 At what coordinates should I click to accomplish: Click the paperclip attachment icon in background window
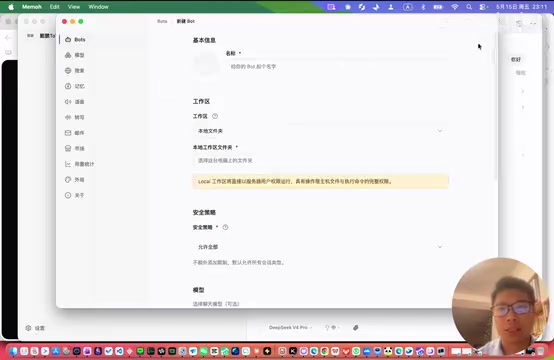pos(355,327)
